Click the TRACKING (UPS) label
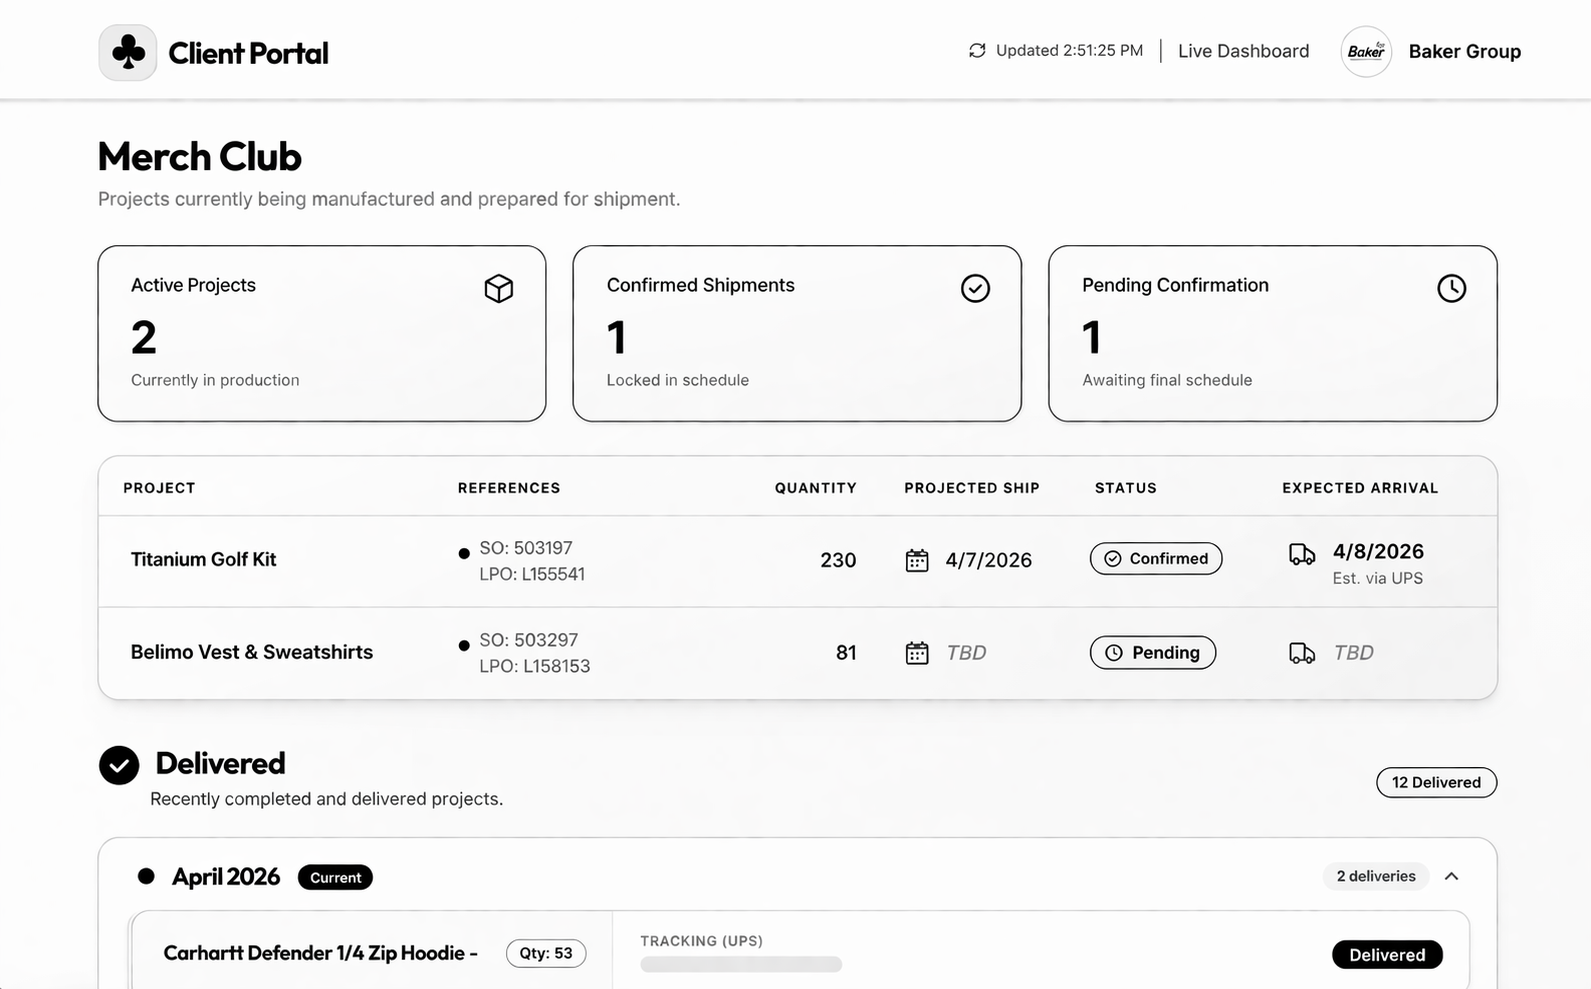This screenshot has height=989, width=1591. point(701,941)
